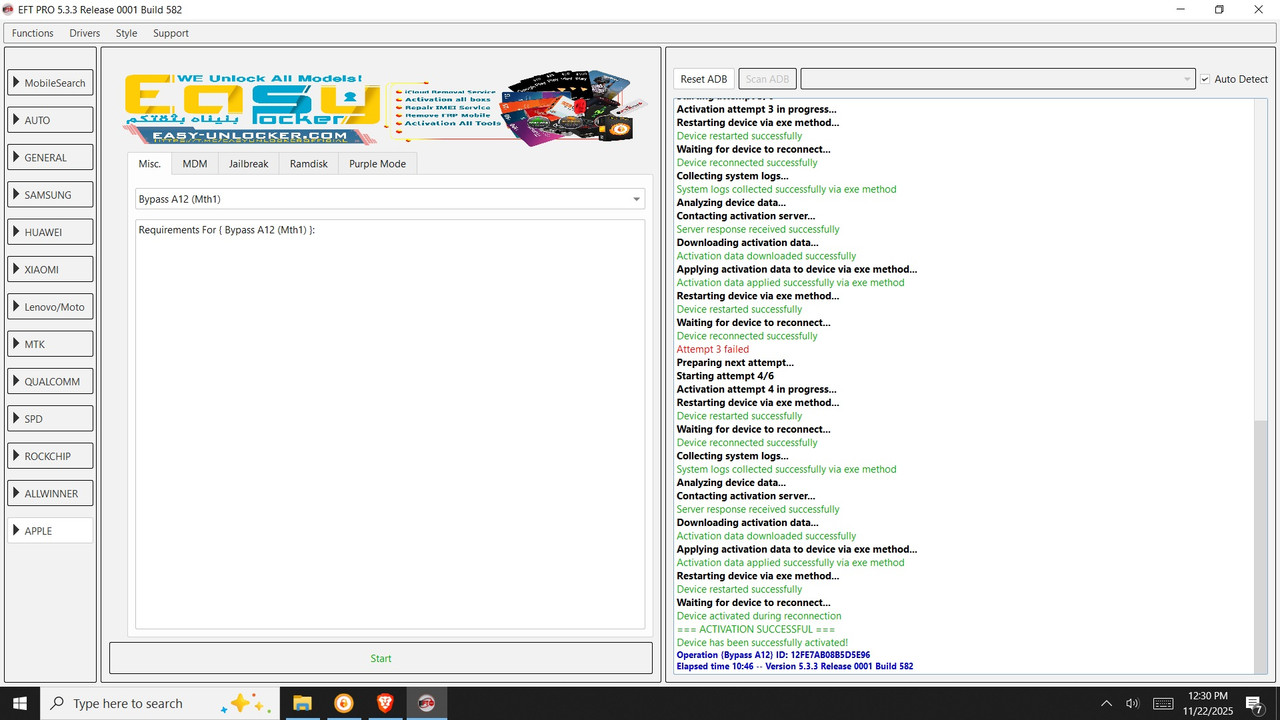1280x720 pixels.
Task: Expand the HUAWEI sidebar section
Action: pos(51,232)
